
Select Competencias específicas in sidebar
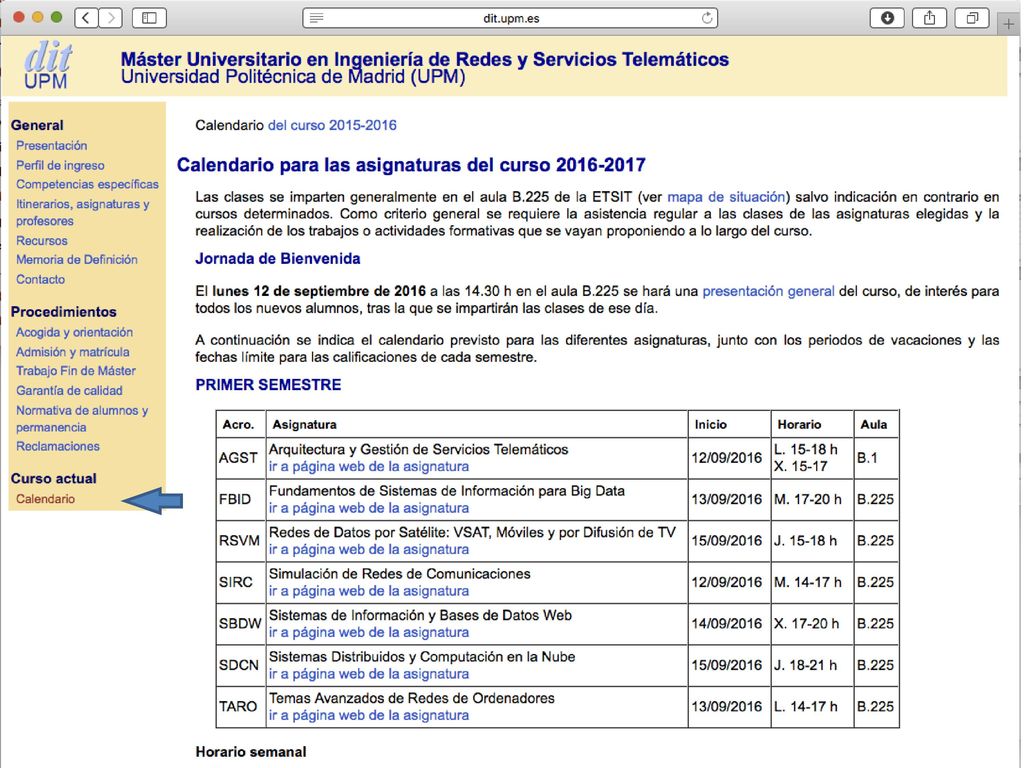point(88,184)
